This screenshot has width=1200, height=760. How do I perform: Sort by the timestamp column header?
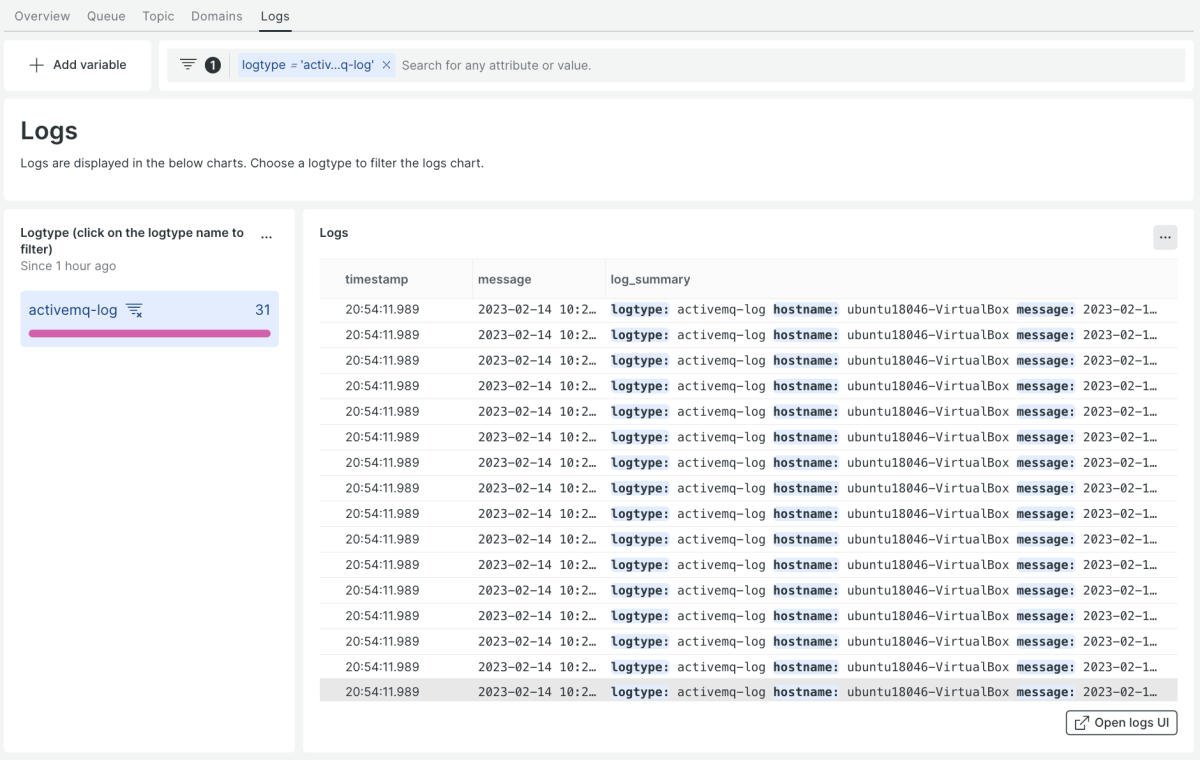tap(377, 280)
